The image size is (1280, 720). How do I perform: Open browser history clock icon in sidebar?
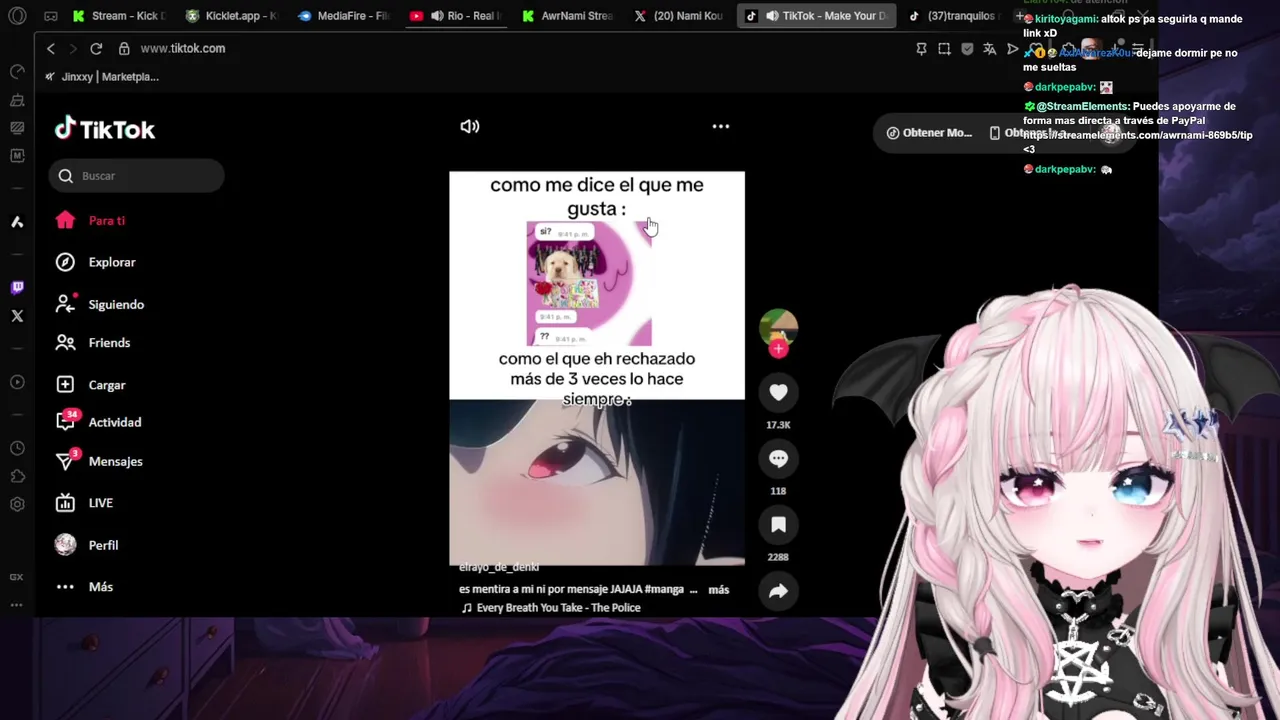17,448
